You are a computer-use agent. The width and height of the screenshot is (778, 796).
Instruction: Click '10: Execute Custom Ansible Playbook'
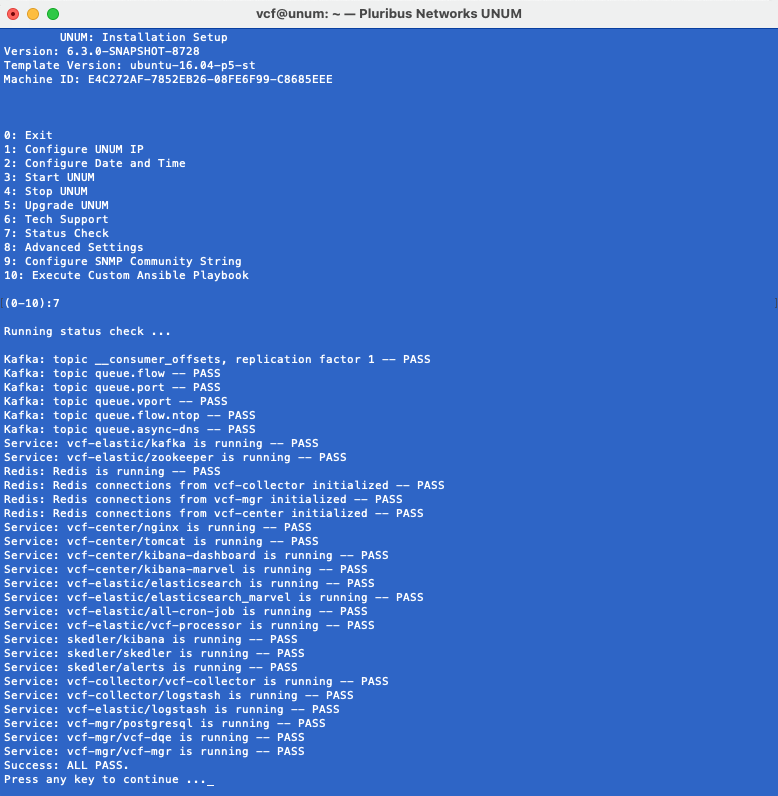pyautogui.click(x=126, y=276)
